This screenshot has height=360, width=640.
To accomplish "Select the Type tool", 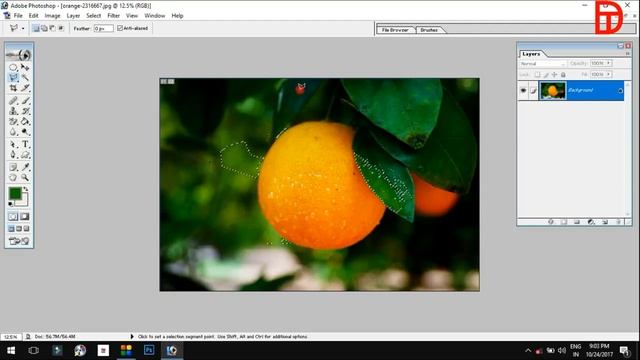I will pyautogui.click(x=25, y=144).
